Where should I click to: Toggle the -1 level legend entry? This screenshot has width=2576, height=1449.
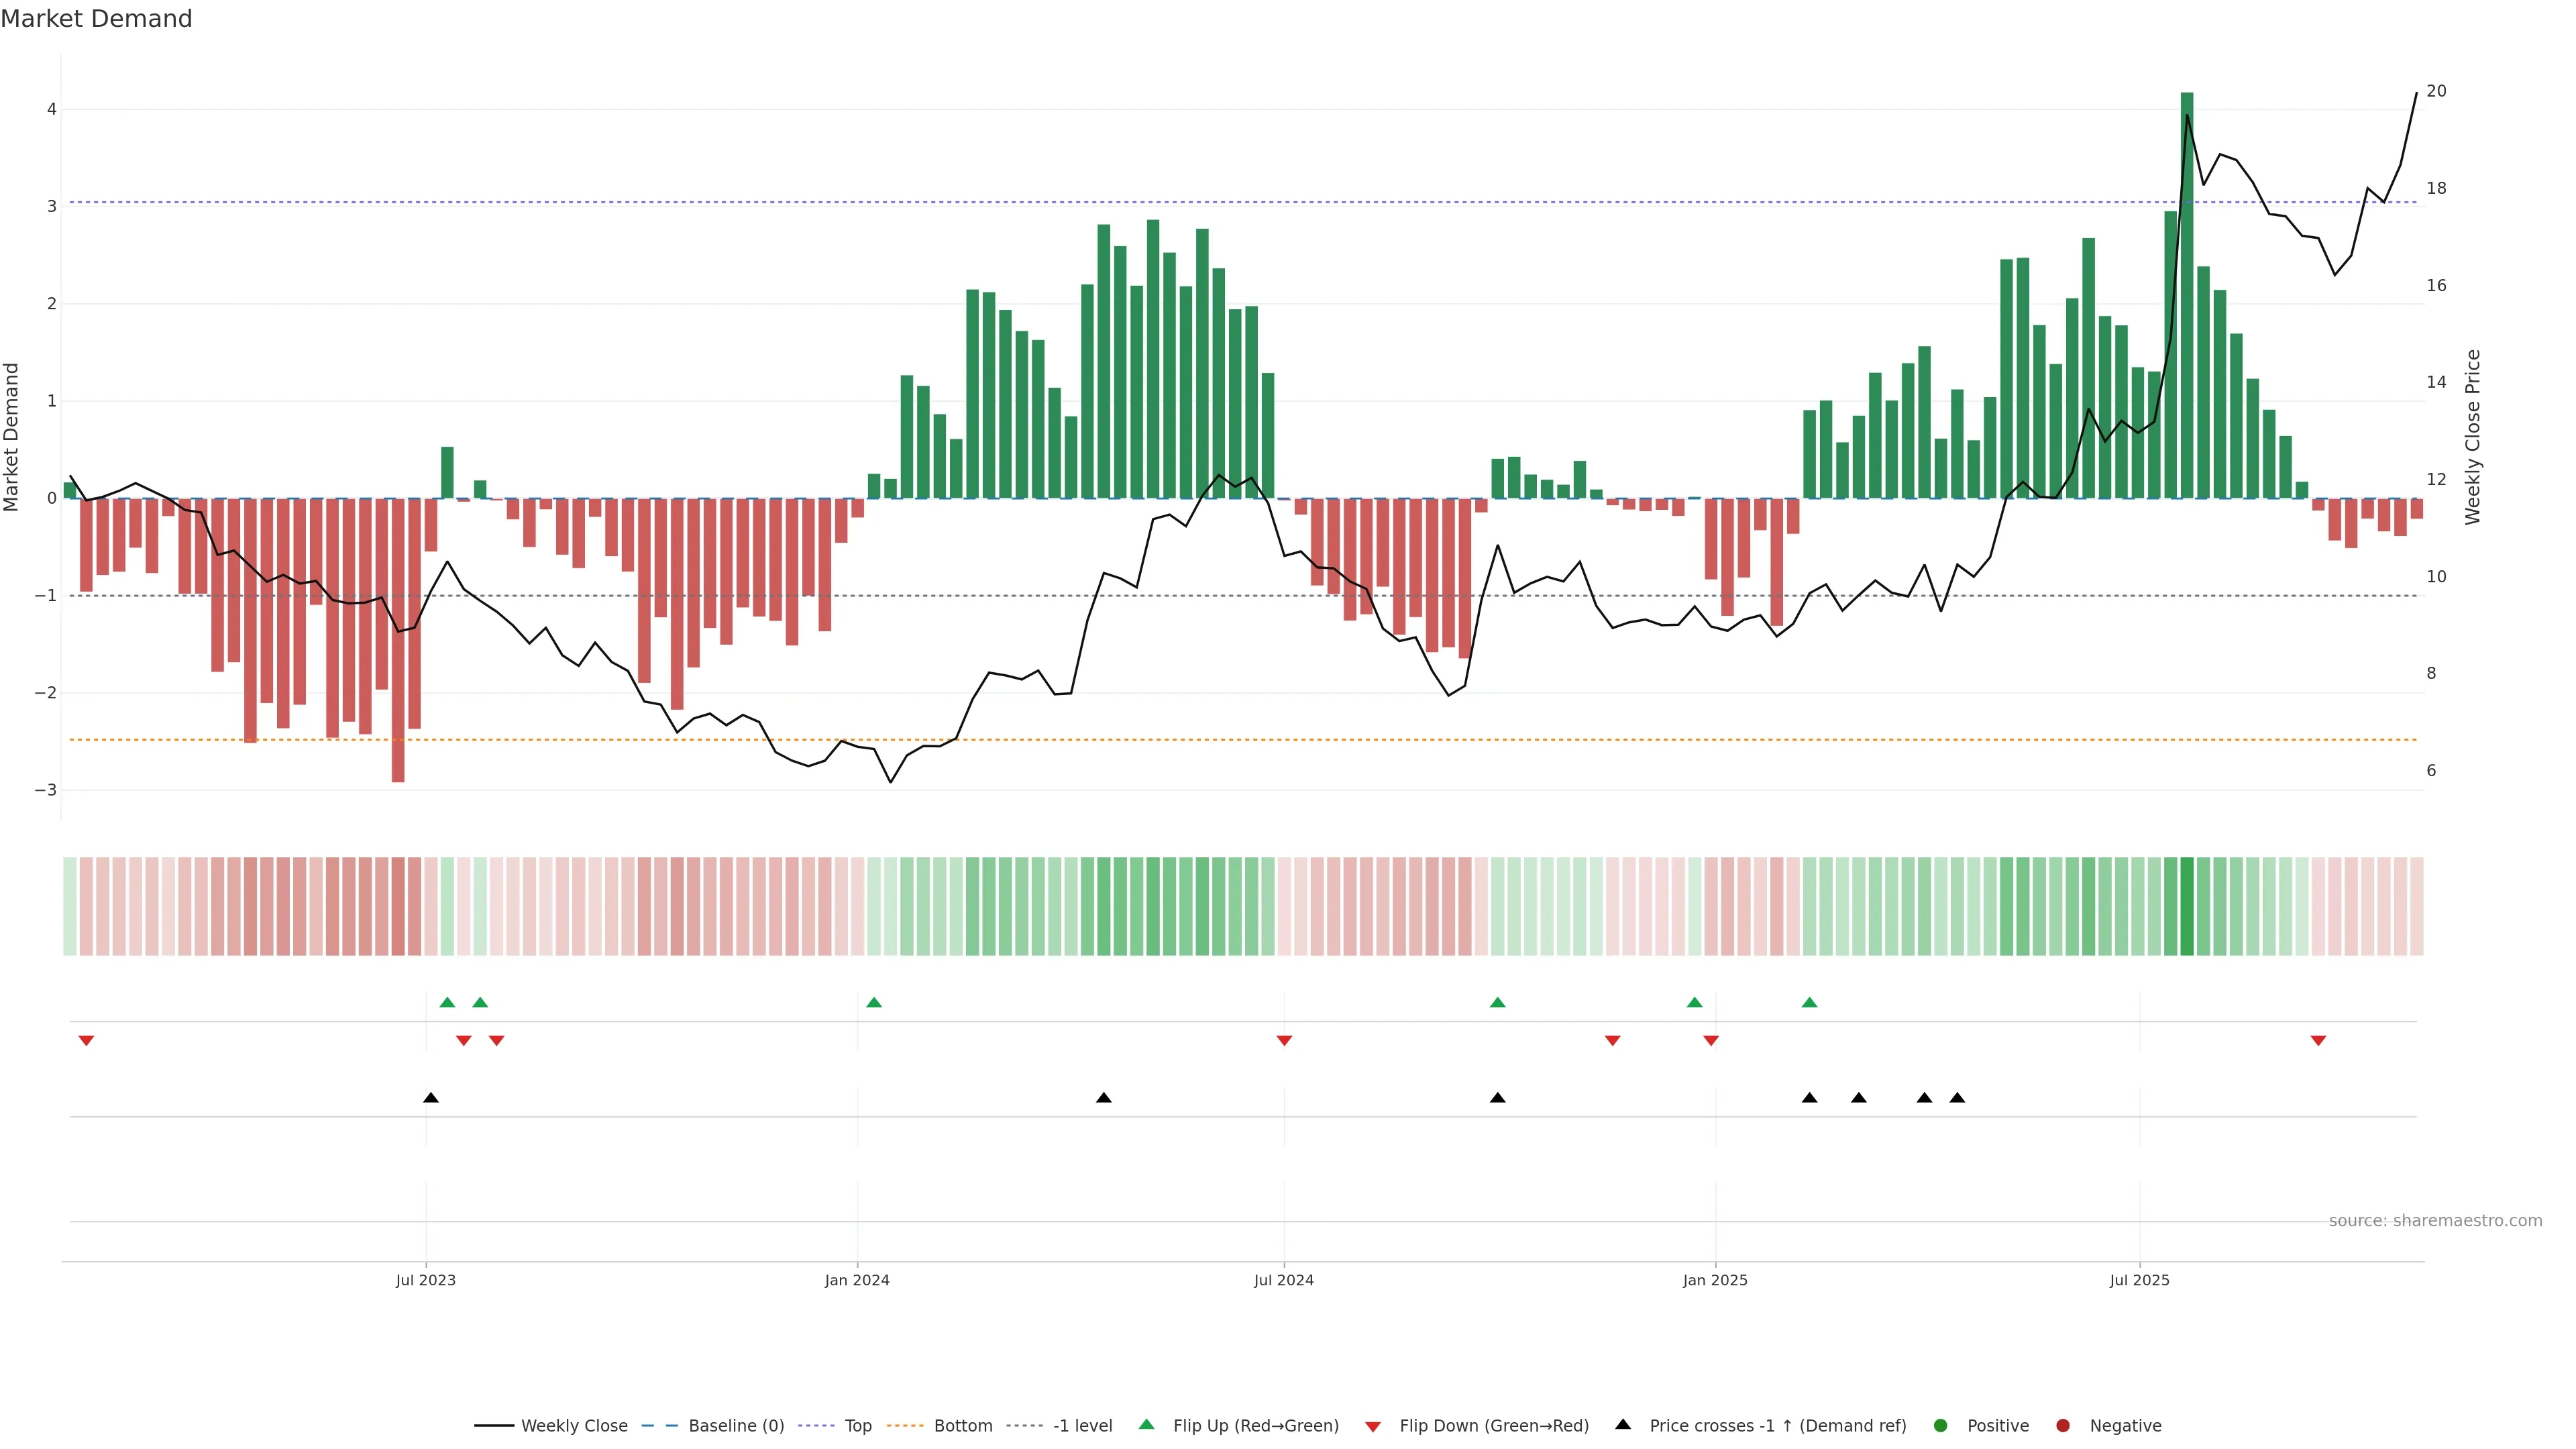click(x=1082, y=1425)
